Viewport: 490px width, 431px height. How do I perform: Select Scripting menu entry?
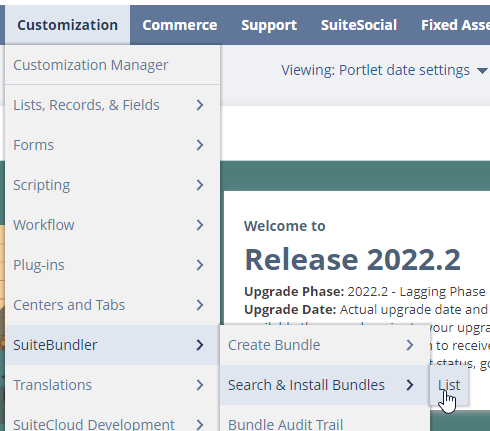click(x=112, y=185)
